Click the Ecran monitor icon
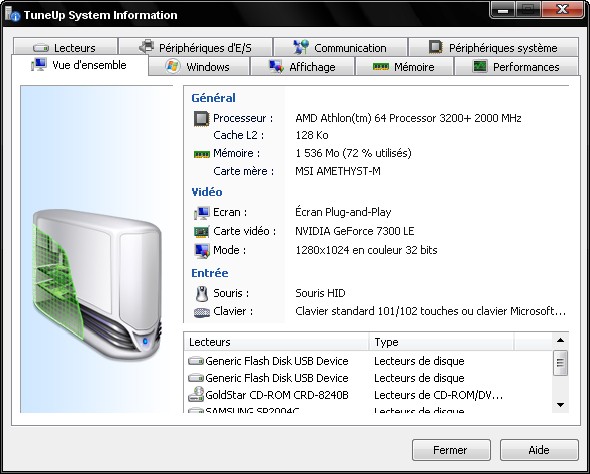 click(201, 213)
